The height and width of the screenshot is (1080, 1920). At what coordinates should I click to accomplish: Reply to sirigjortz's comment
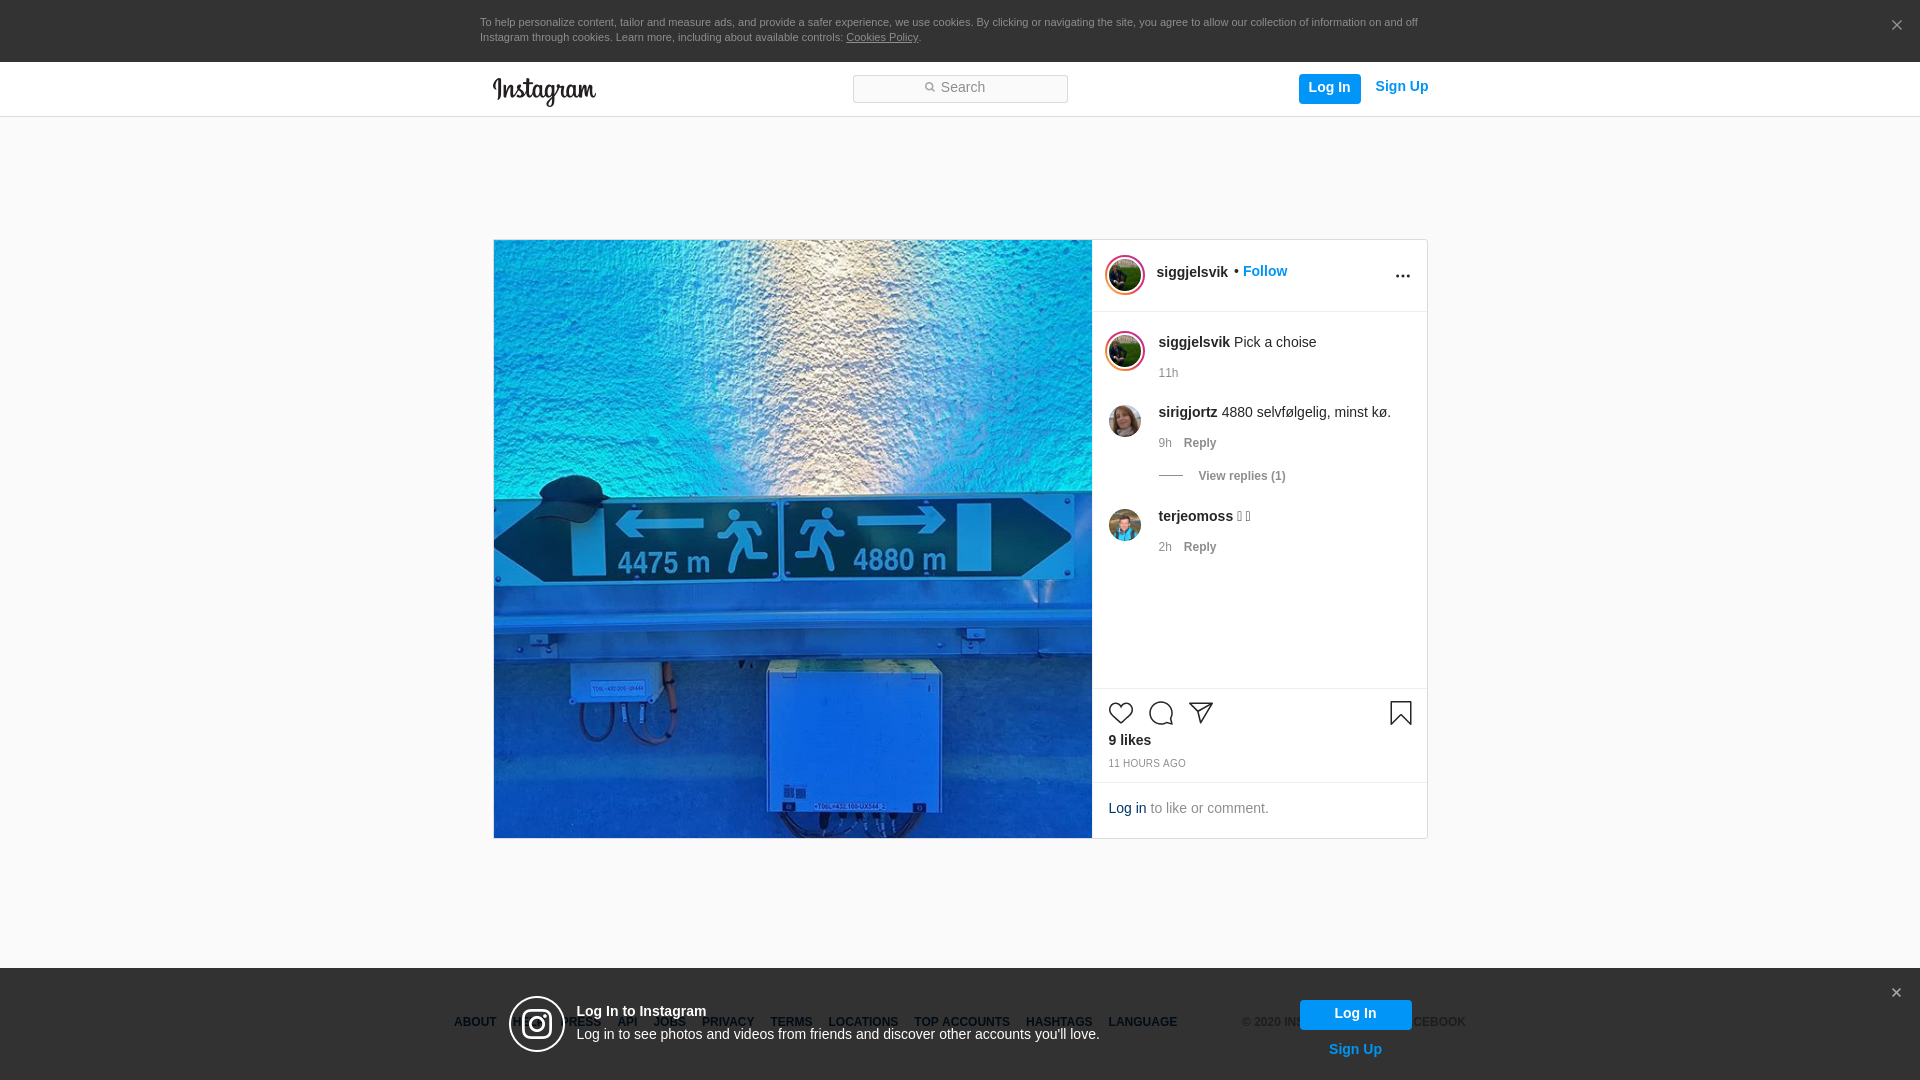click(x=1199, y=443)
